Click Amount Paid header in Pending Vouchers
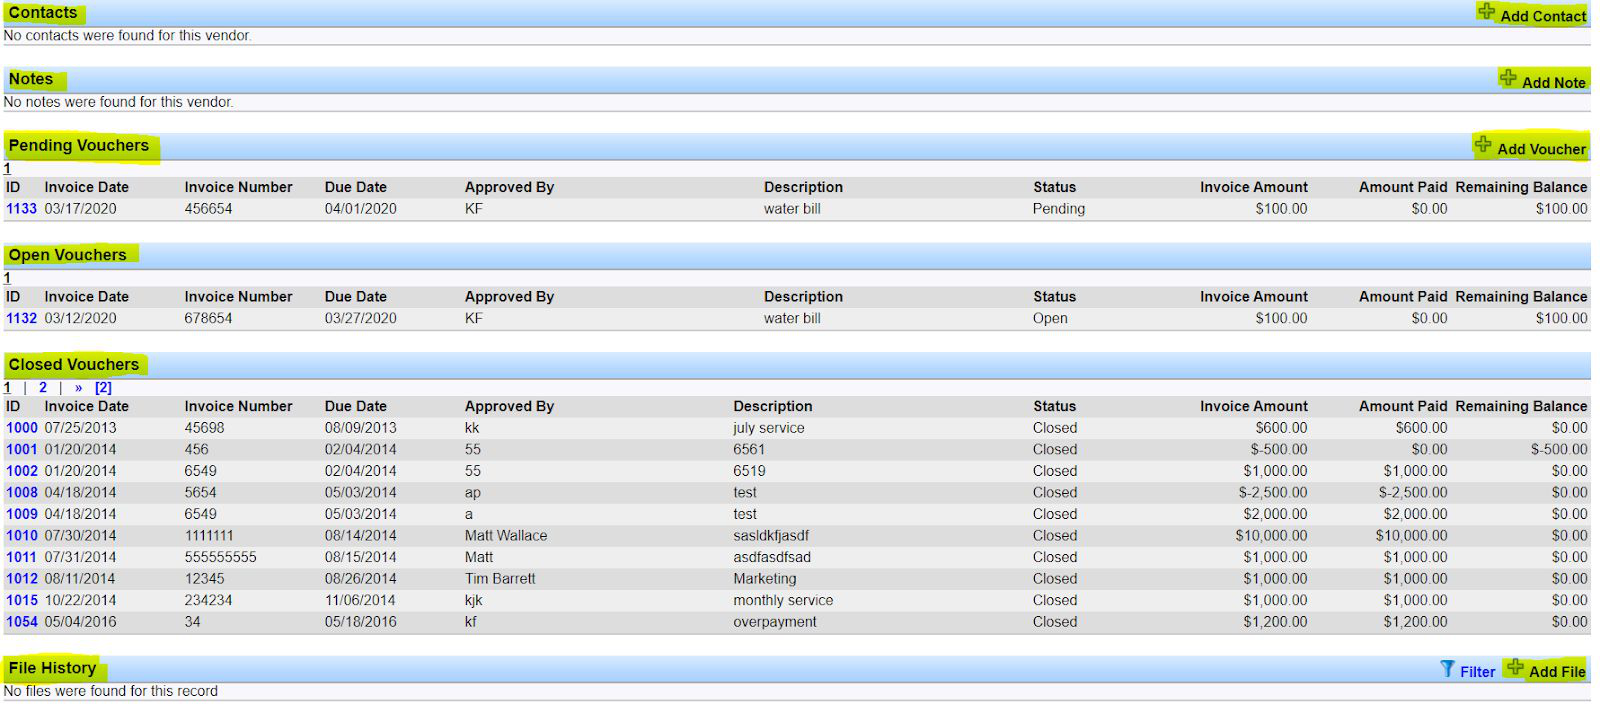1600x704 pixels. (x=1403, y=187)
